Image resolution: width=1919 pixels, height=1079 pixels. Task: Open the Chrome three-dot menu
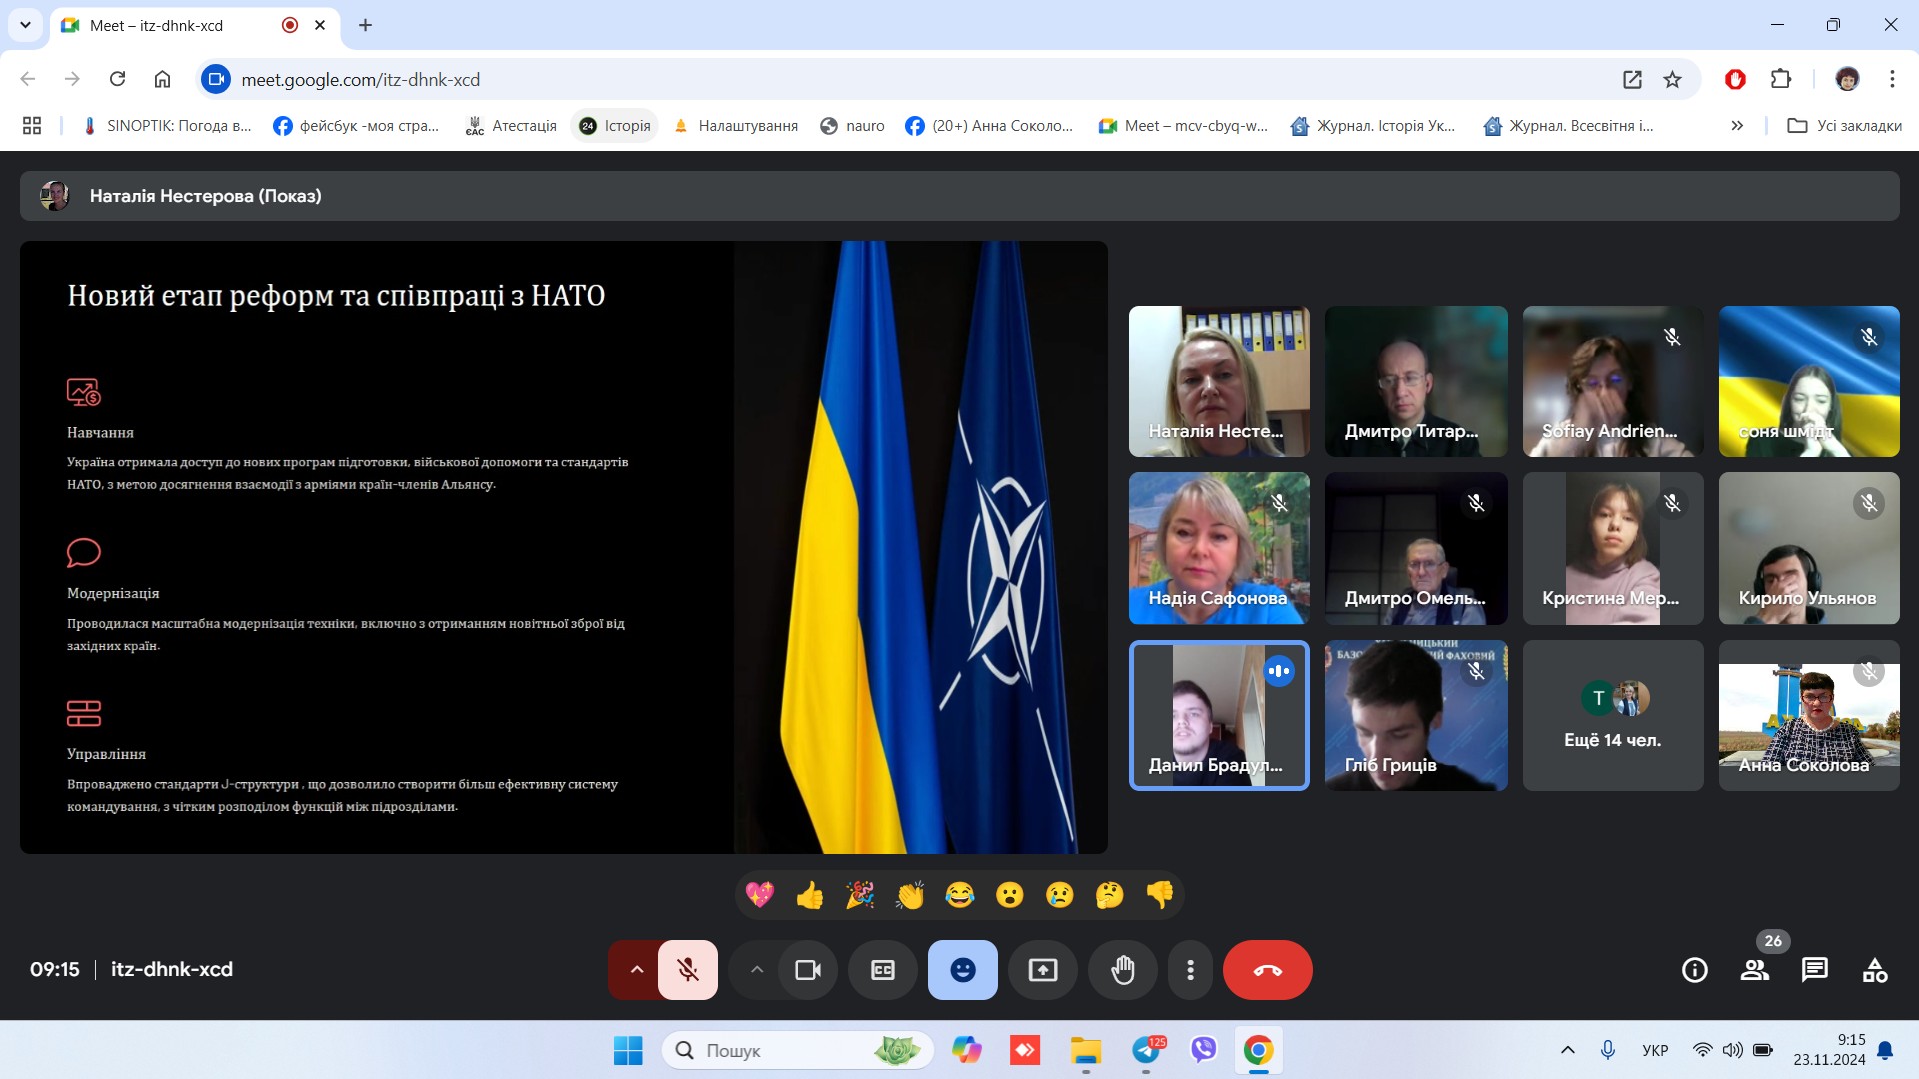(1892, 79)
